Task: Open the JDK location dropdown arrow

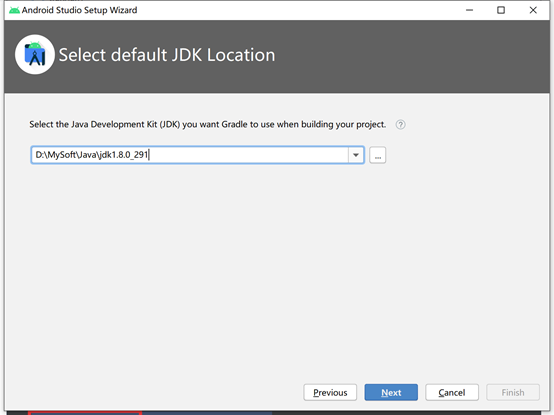Action: click(356, 155)
